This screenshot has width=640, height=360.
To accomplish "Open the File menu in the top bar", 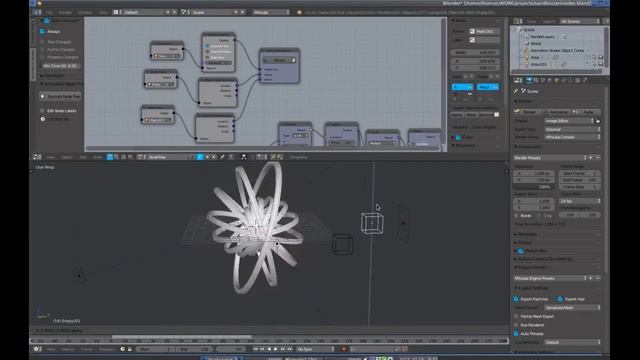I will pyautogui.click(x=49, y=13).
